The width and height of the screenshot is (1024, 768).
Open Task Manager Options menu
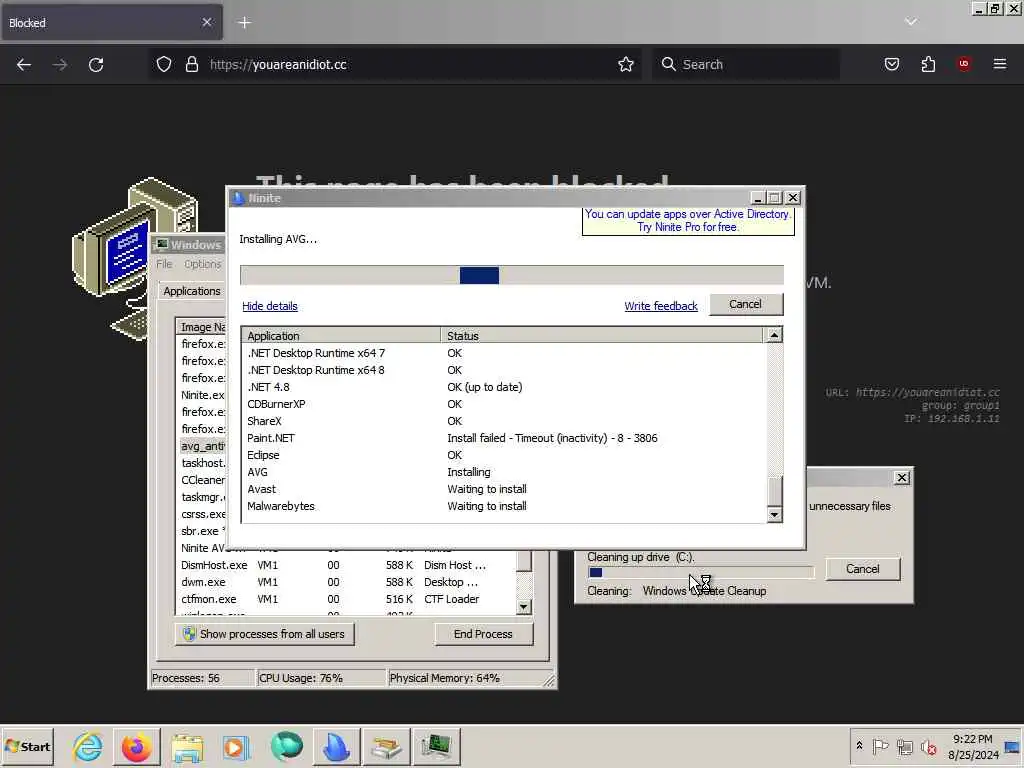[202, 264]
